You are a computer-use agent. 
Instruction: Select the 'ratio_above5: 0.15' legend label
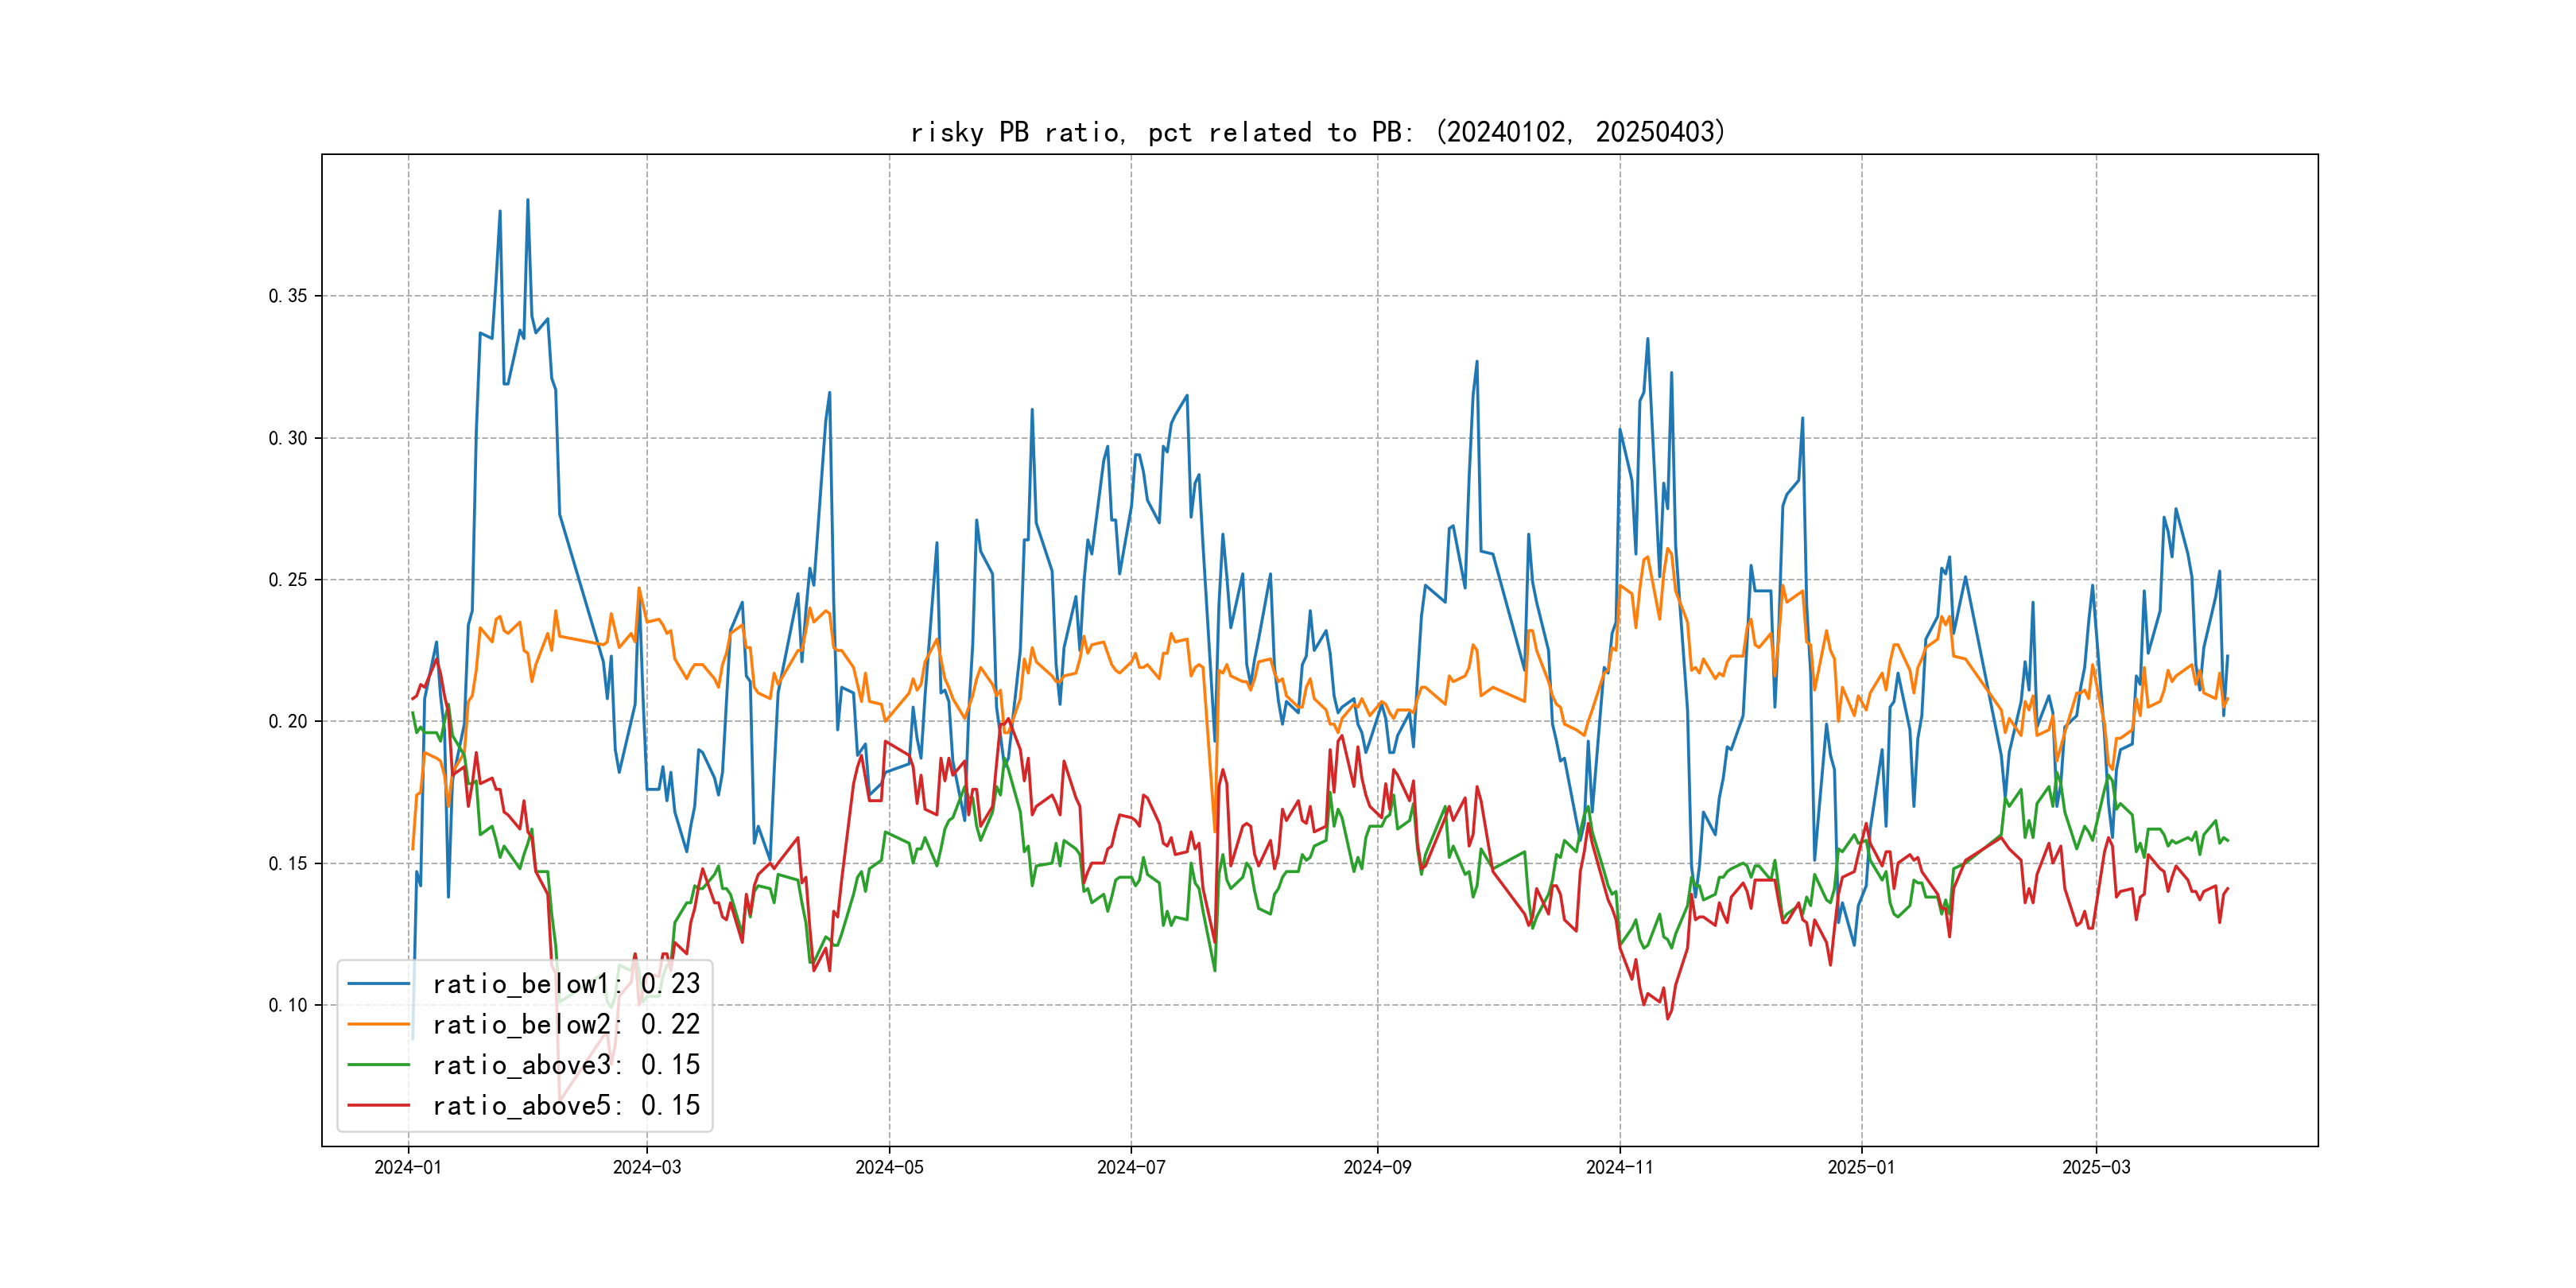coord(566,1105)
